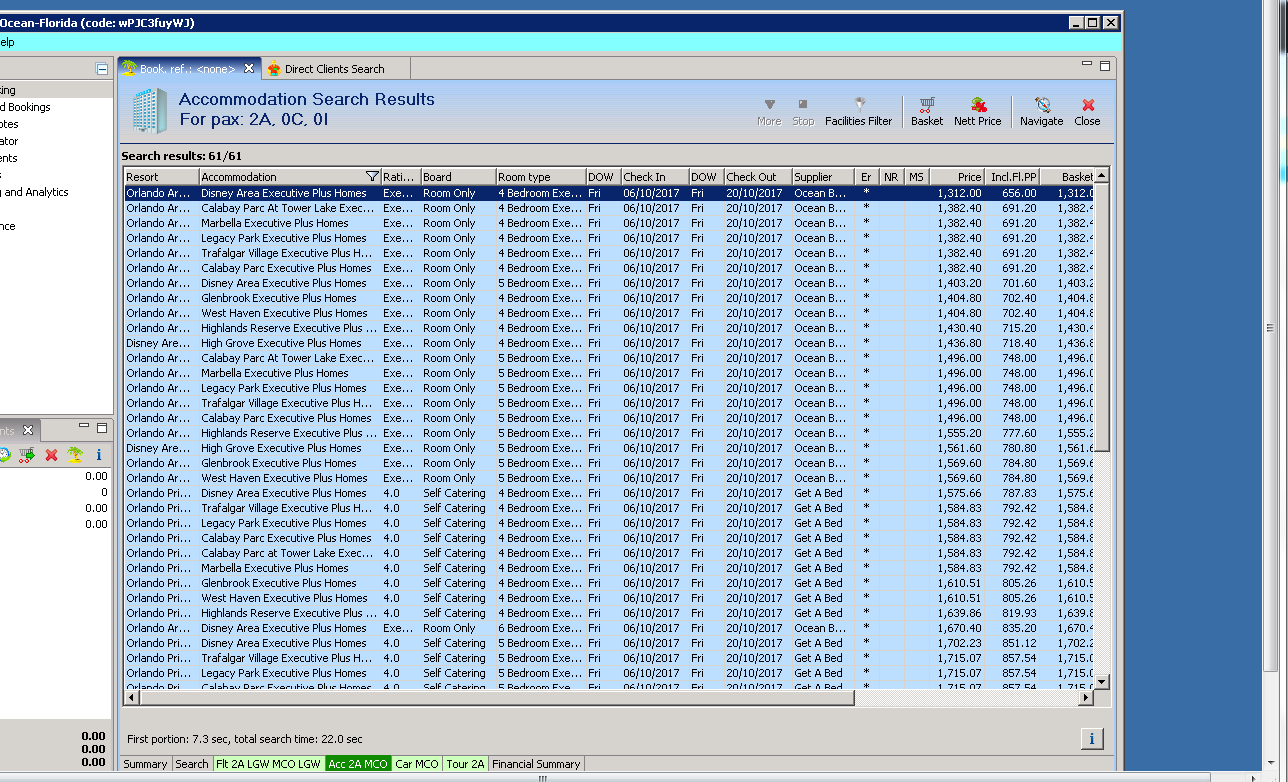Switch to Direct Clients Search tab

(333, 69)
